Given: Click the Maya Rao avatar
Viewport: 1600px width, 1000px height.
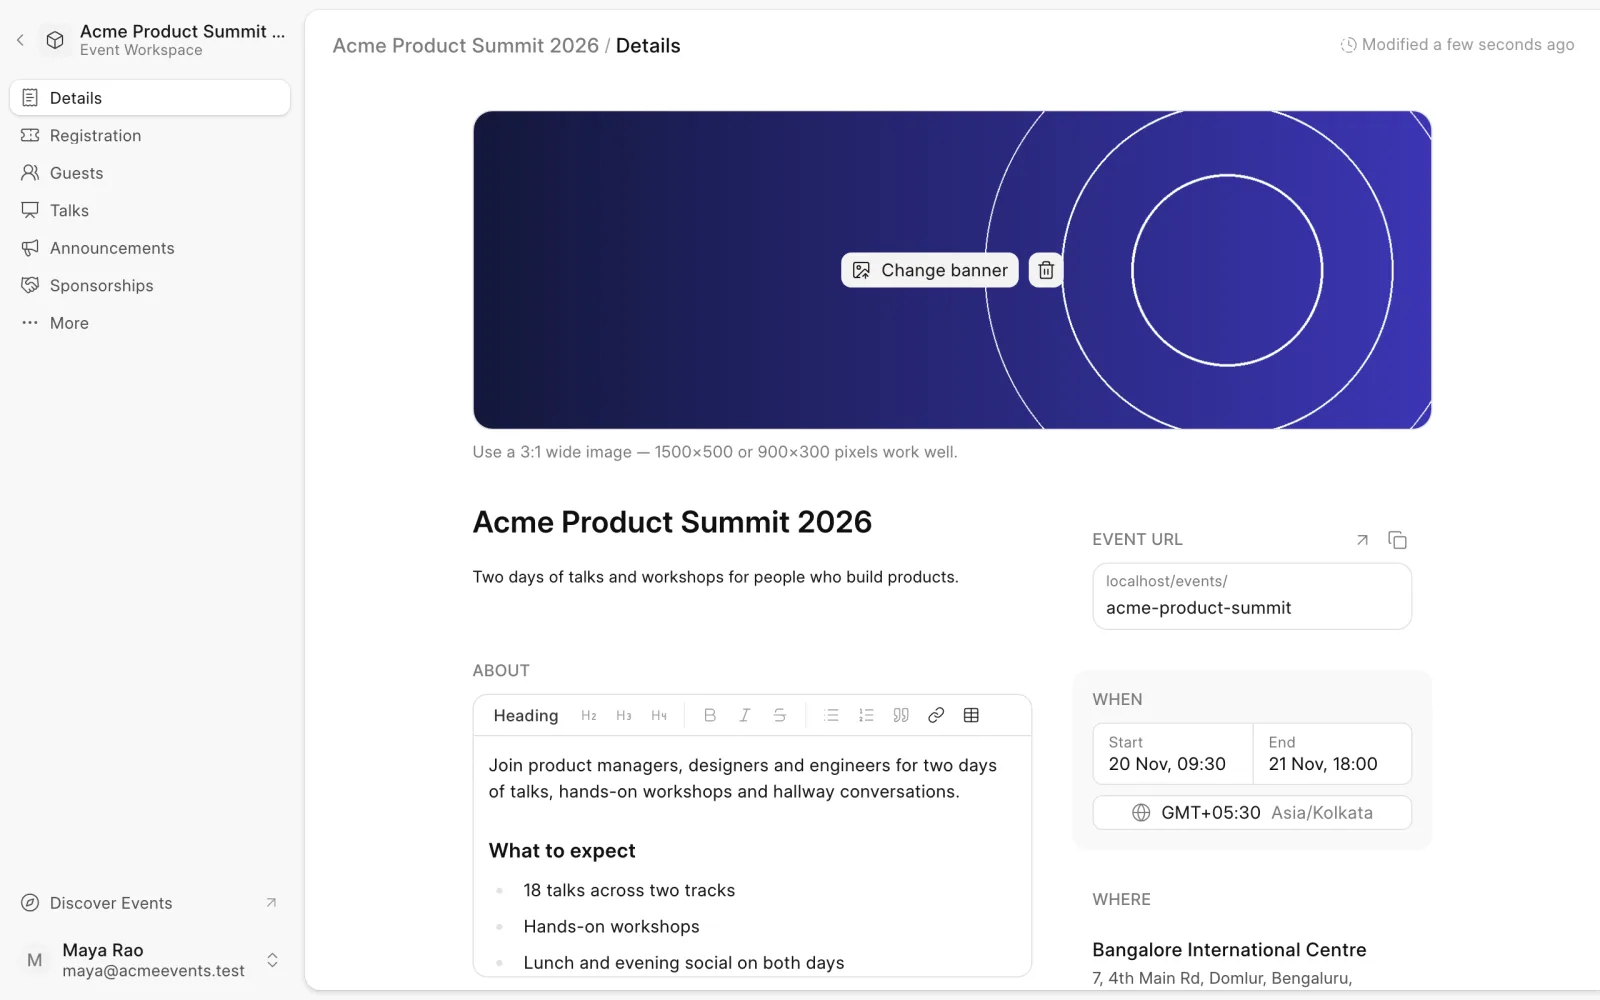Looking at the screenshot, I should click(x=35, y=960).
